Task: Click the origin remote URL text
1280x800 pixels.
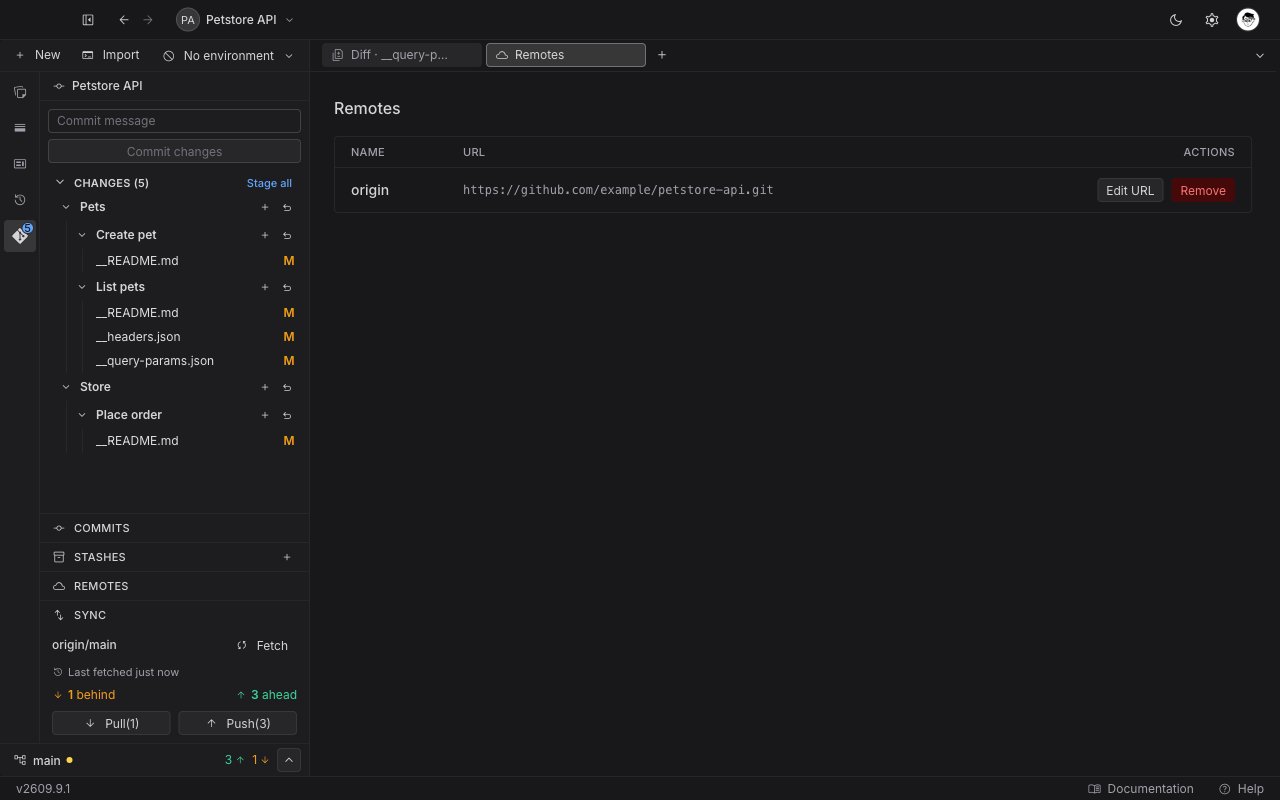Action: pyautogui.click(x=618, y=190)
